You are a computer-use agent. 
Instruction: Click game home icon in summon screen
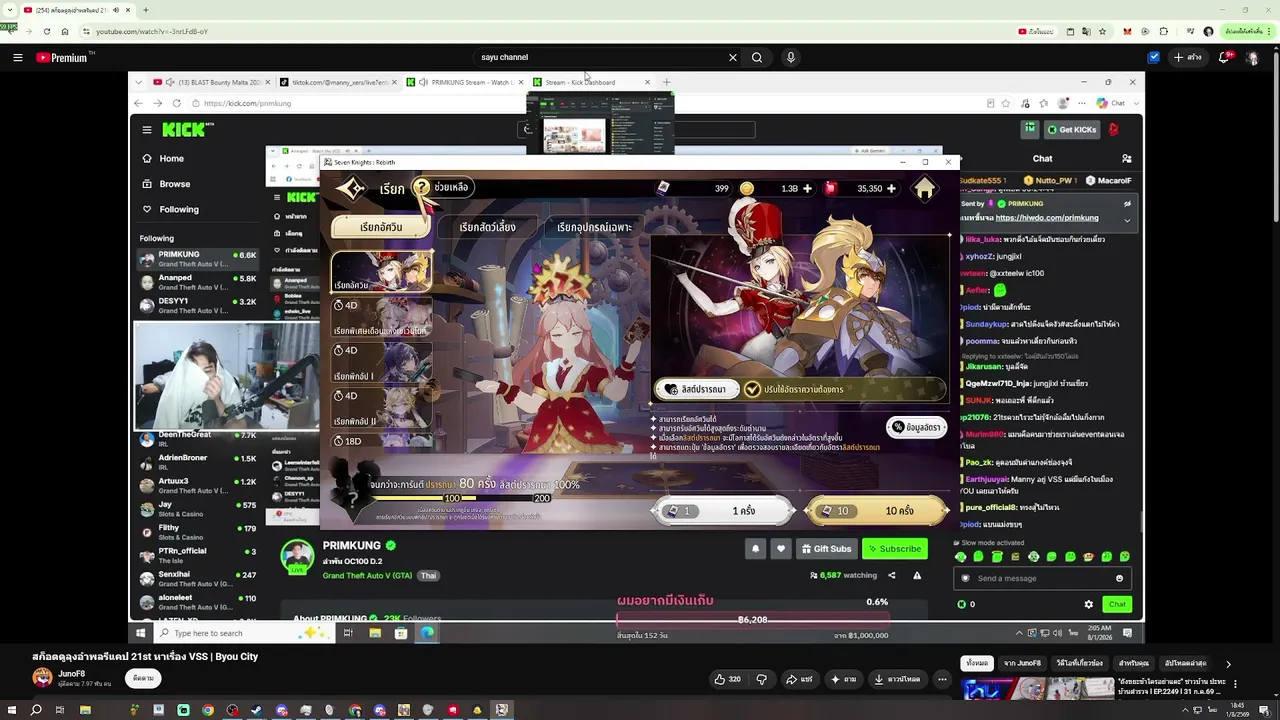(925, 188)
